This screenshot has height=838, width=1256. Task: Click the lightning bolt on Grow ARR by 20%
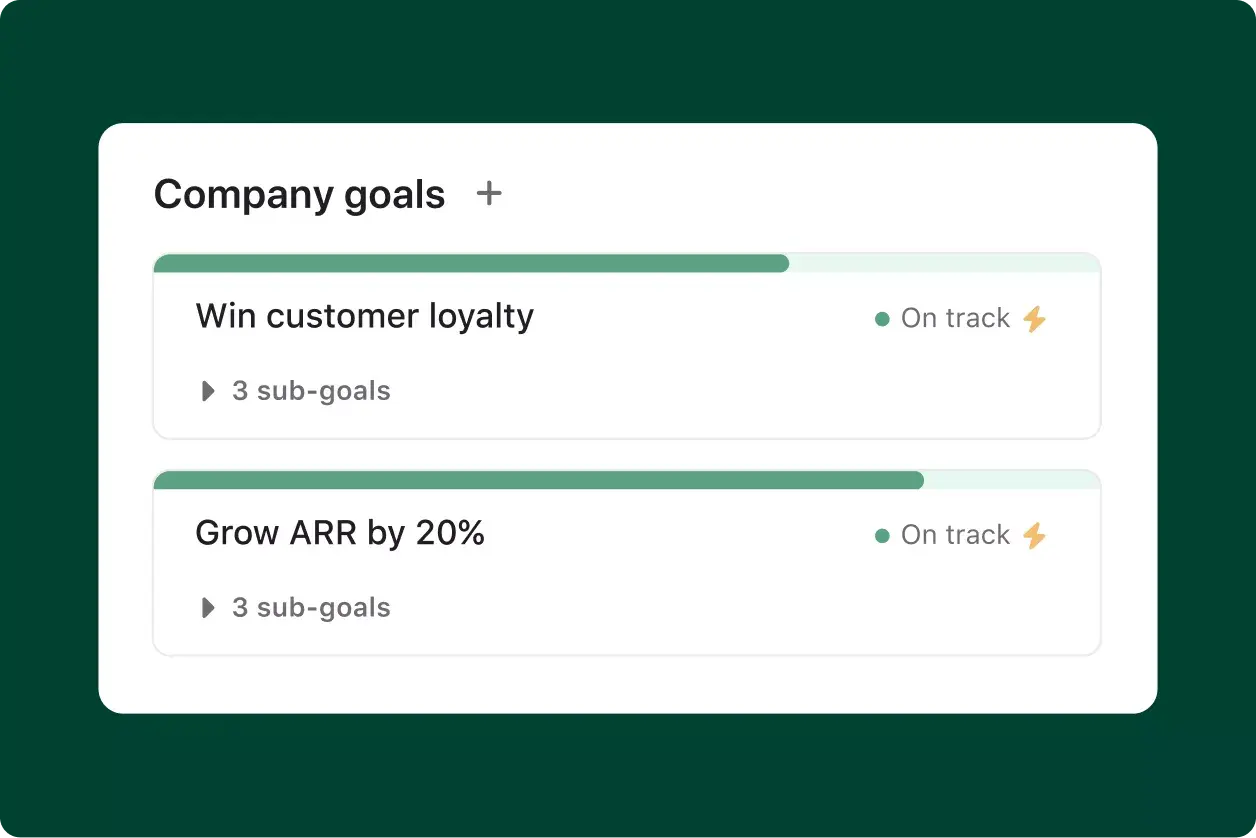pos(1036,535)
